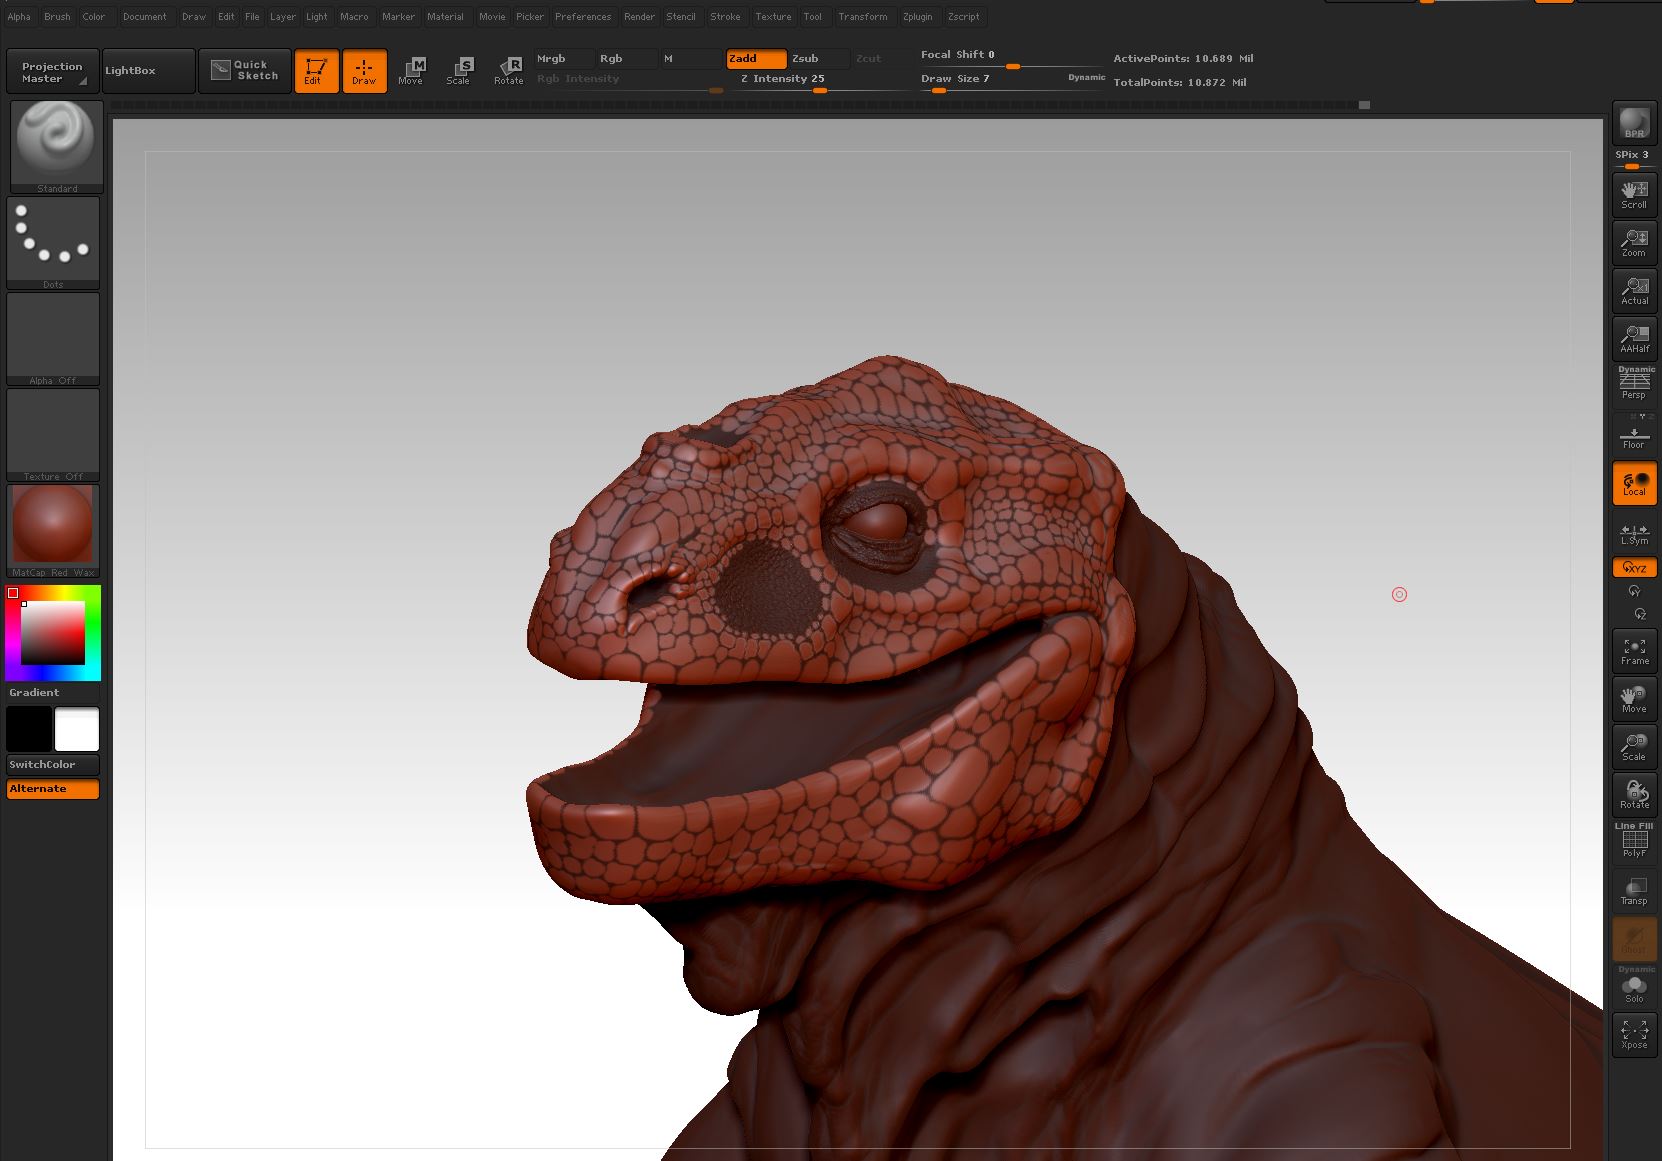Render with the BPR button

[1634, 123]
